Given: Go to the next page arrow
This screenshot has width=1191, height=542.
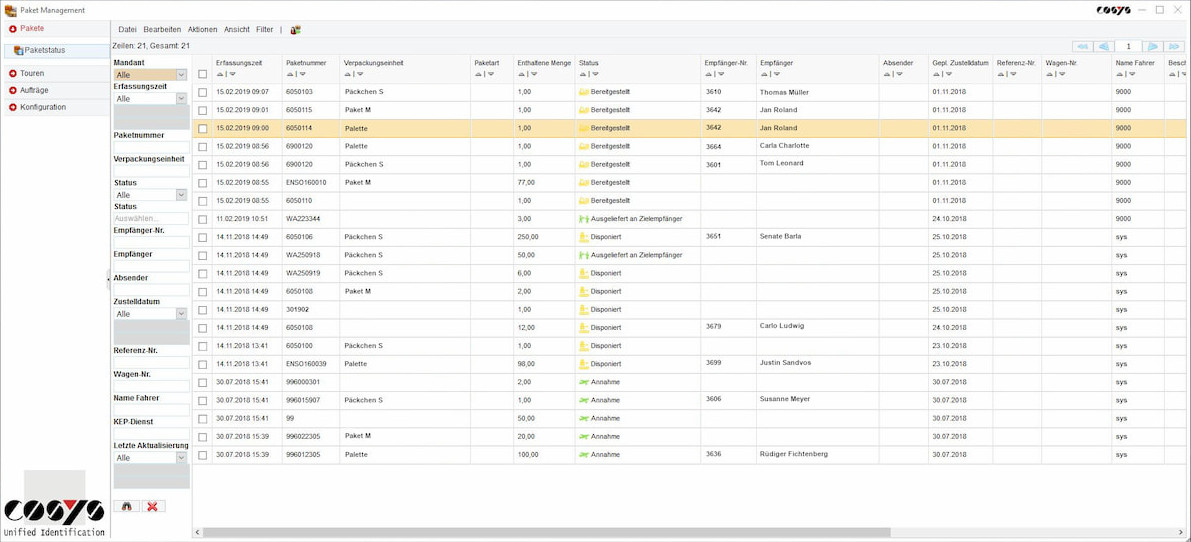Looking at the screenshot, I should [1152, 46].
